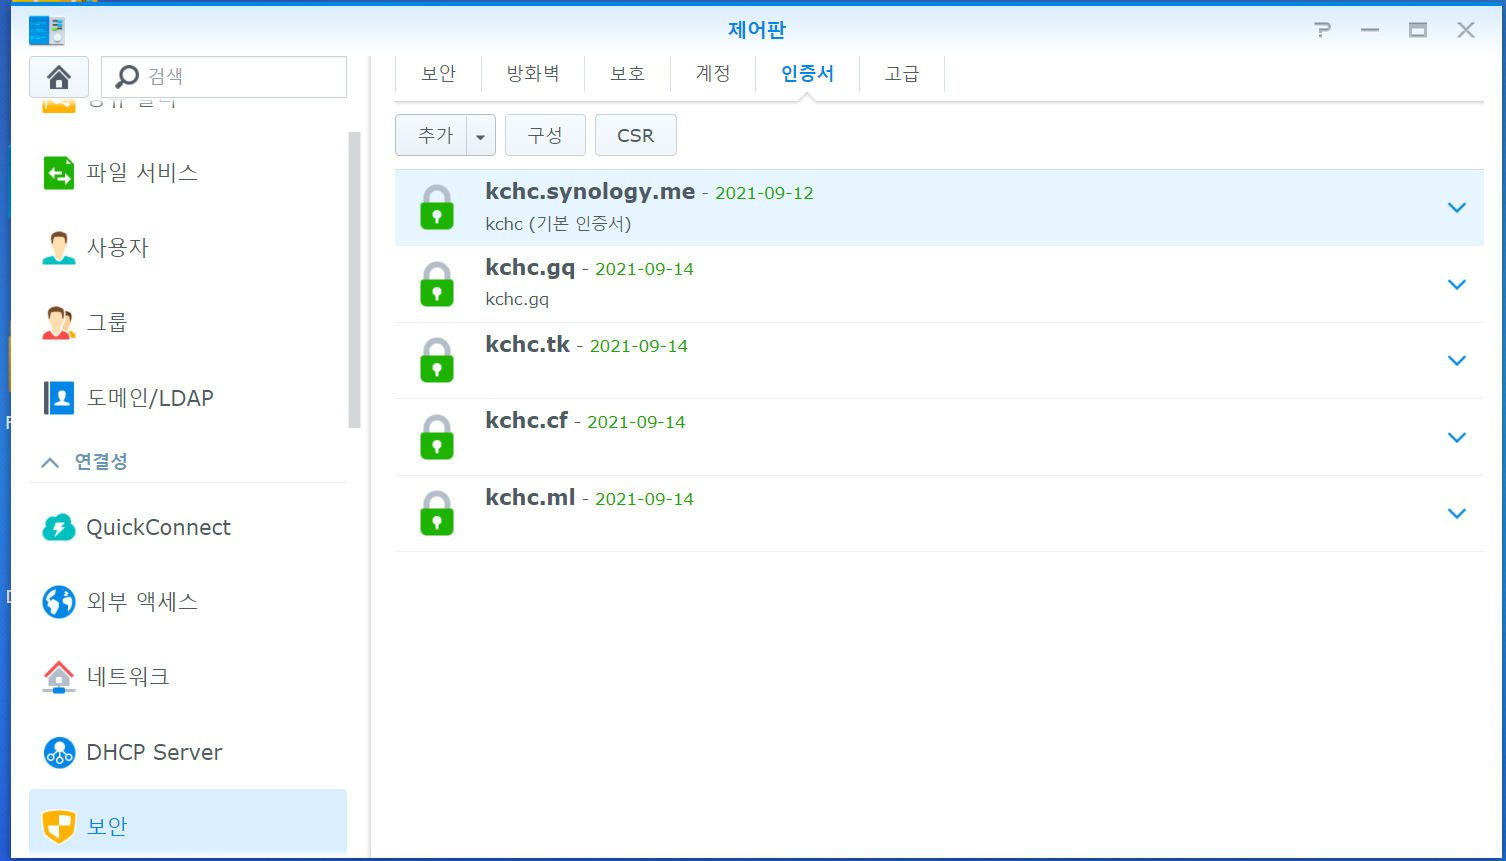Select the kchc.ml certificate title
Image resolution: width=1506 pixels, height=861 pixels.
[530, 498]
